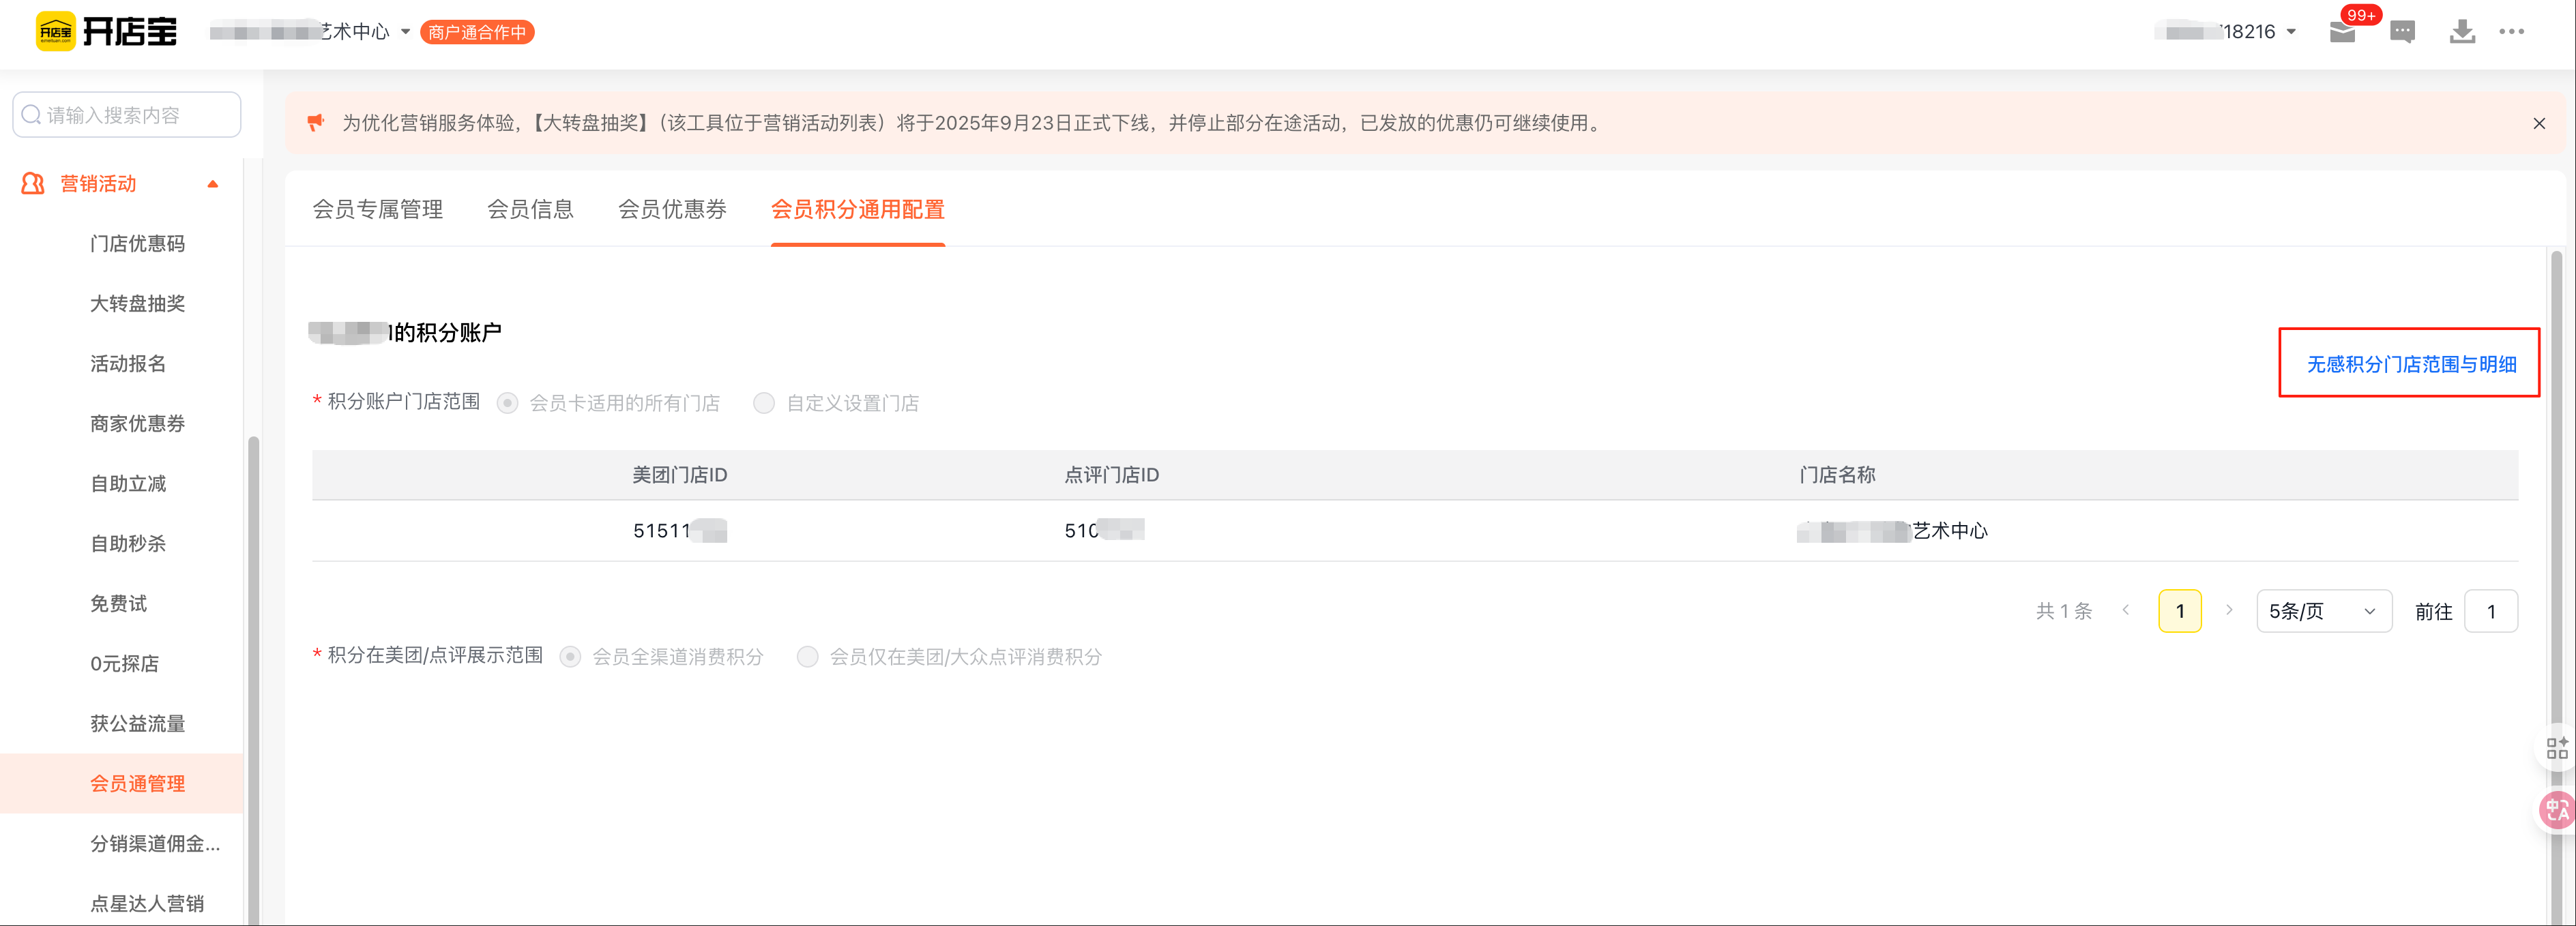Switch to the 会员信息 tab

pos(530,209)
